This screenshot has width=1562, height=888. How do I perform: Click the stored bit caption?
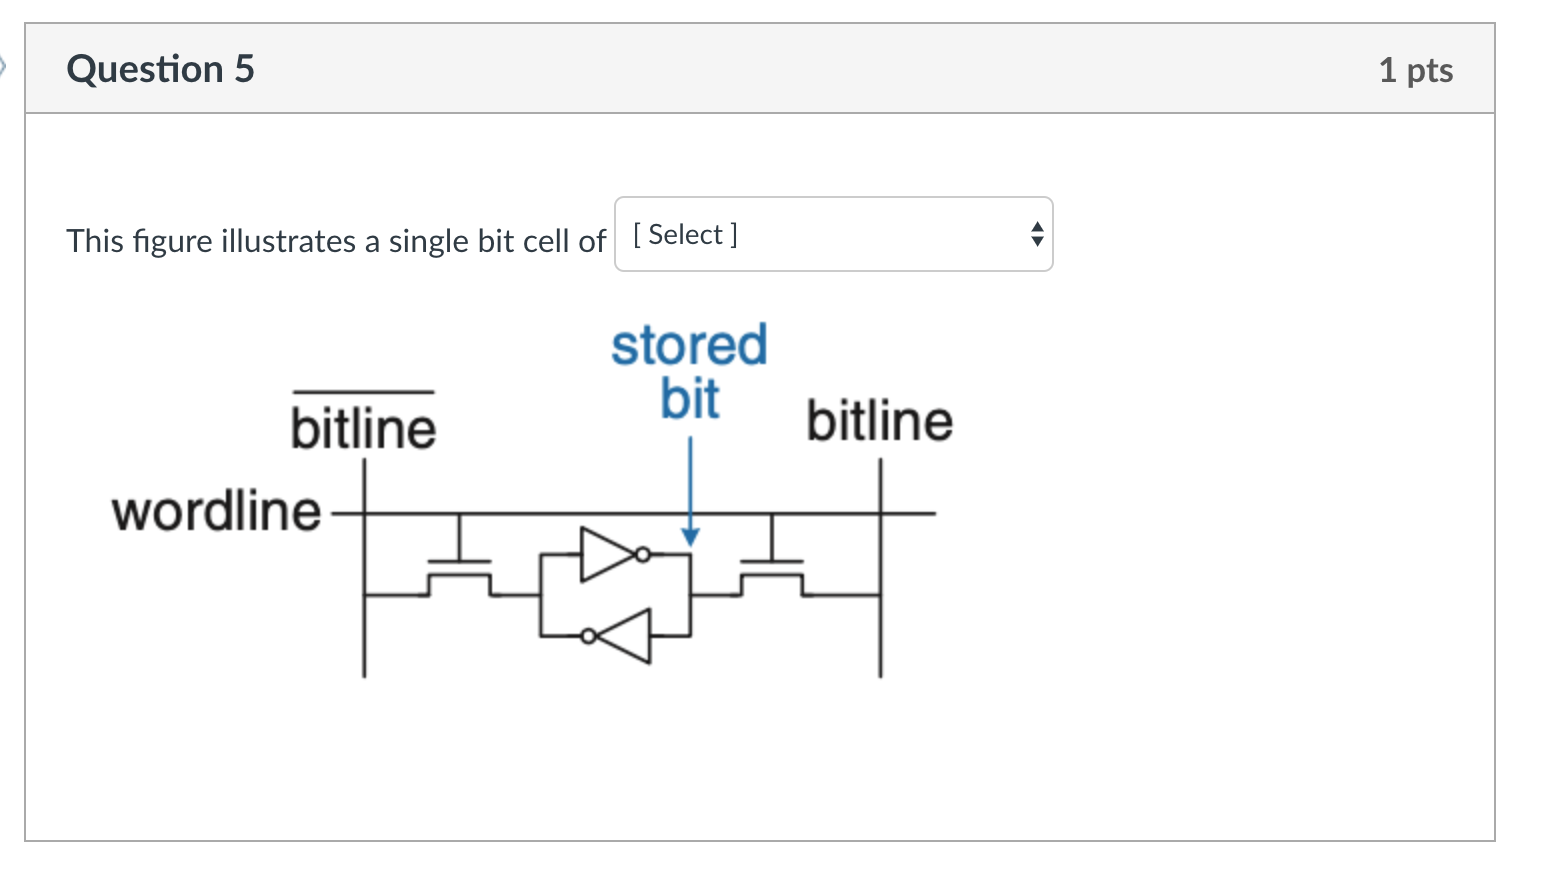click(x=688, y=372)
